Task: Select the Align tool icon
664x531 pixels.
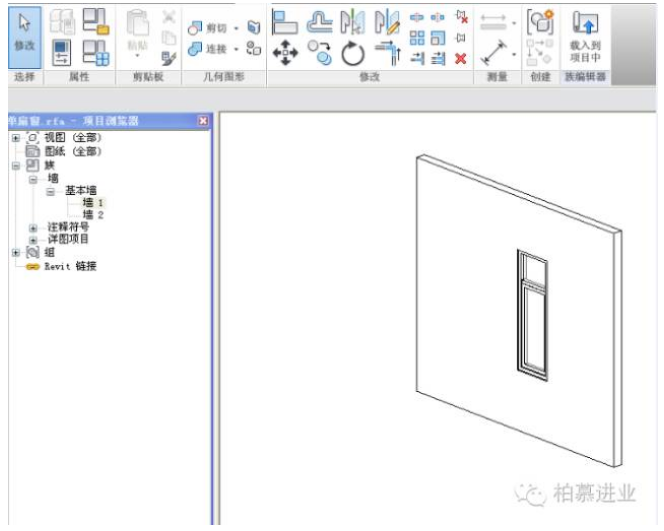Action: point(285,22)
